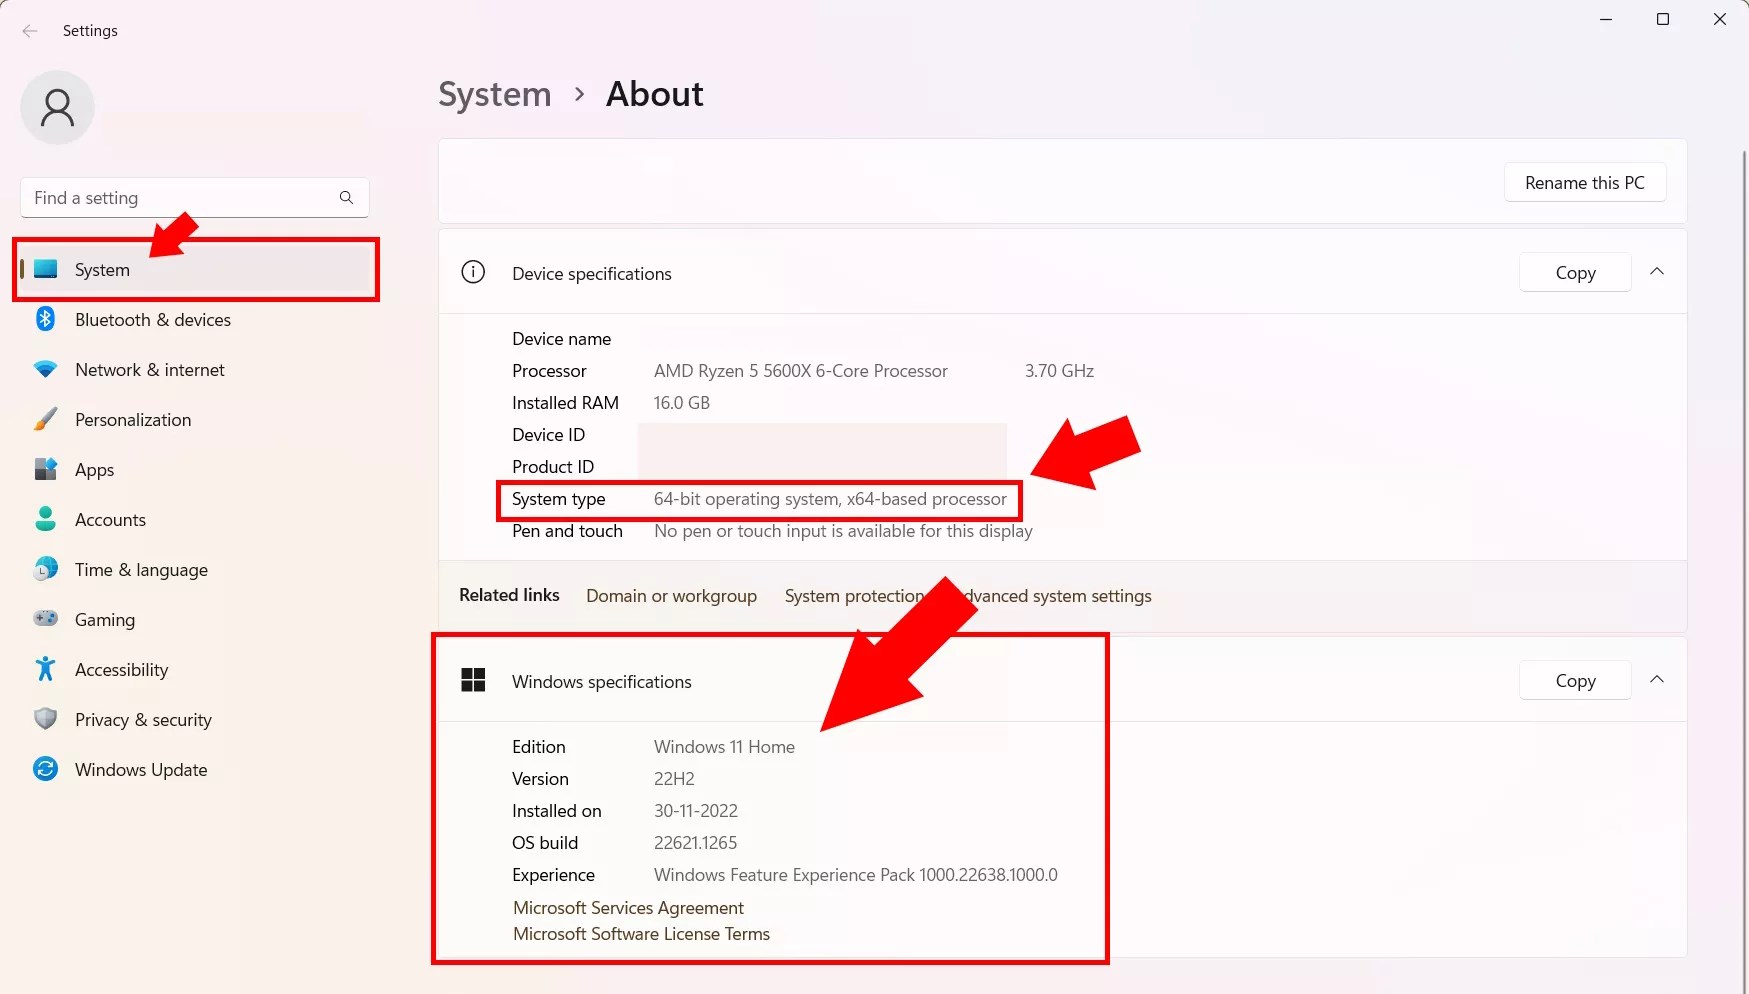
Task: Click the info icon beside Device specifications
Action: click(x=473, y=272)
